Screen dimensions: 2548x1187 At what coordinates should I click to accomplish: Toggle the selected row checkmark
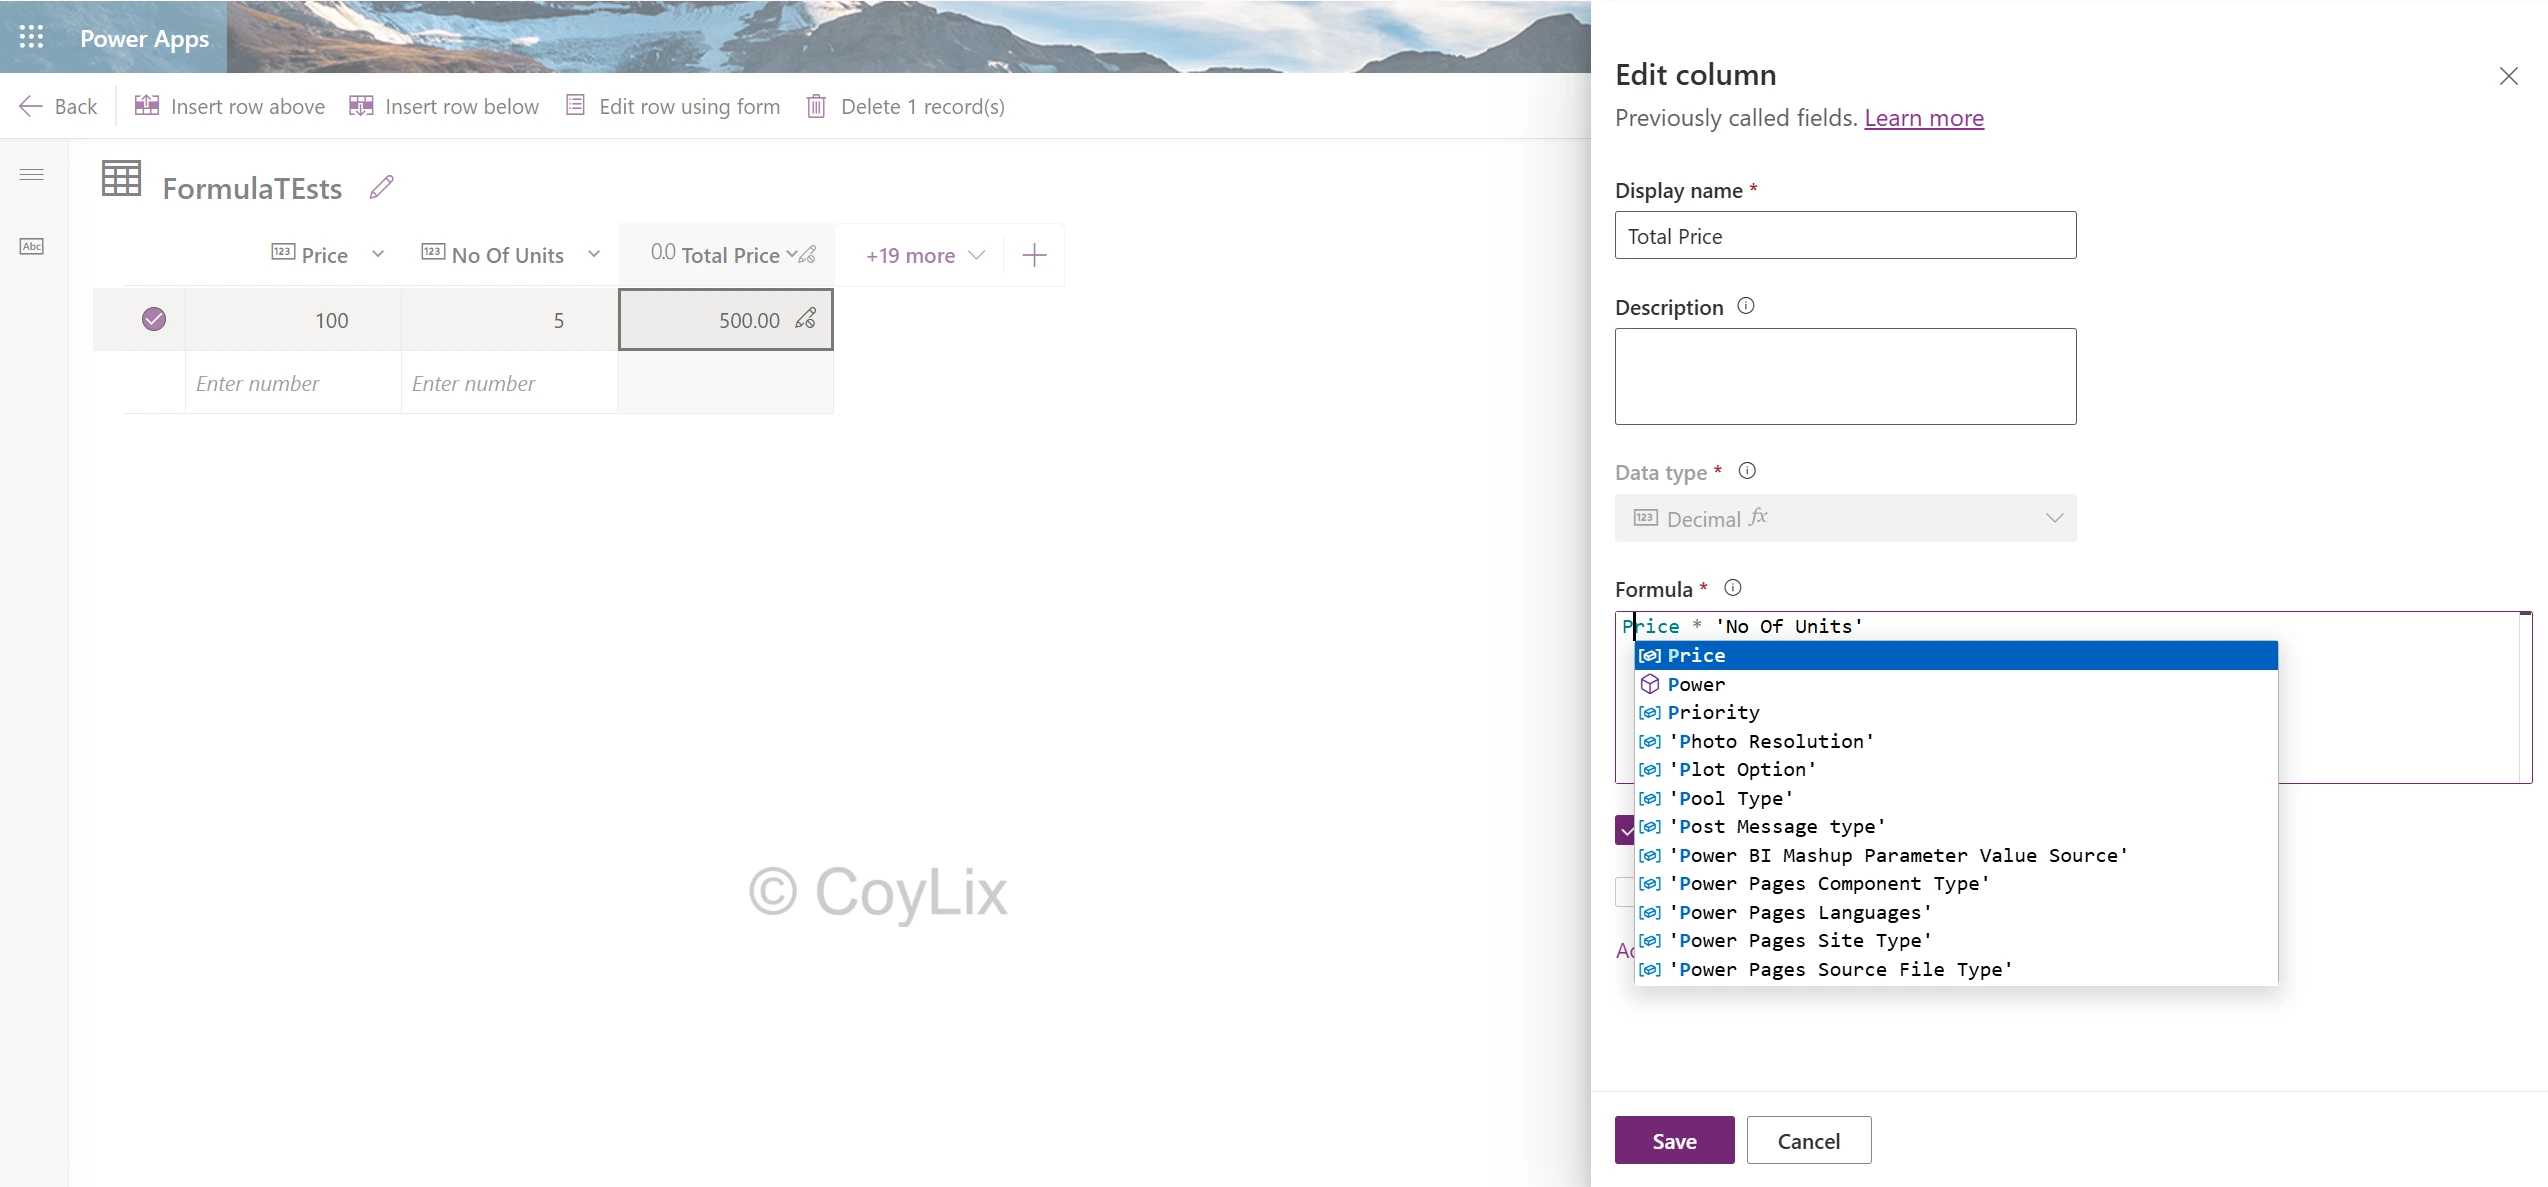point(154,319)
